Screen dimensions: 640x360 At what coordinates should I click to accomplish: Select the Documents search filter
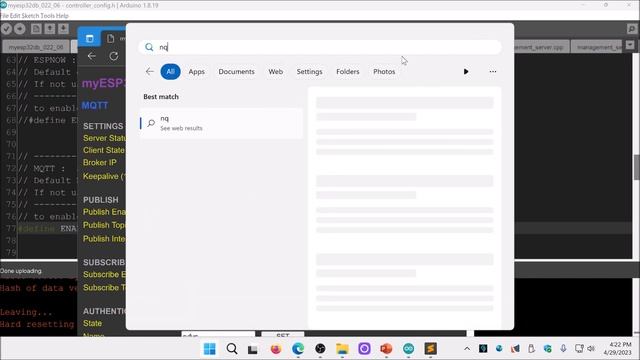click(x=236, y=71)
